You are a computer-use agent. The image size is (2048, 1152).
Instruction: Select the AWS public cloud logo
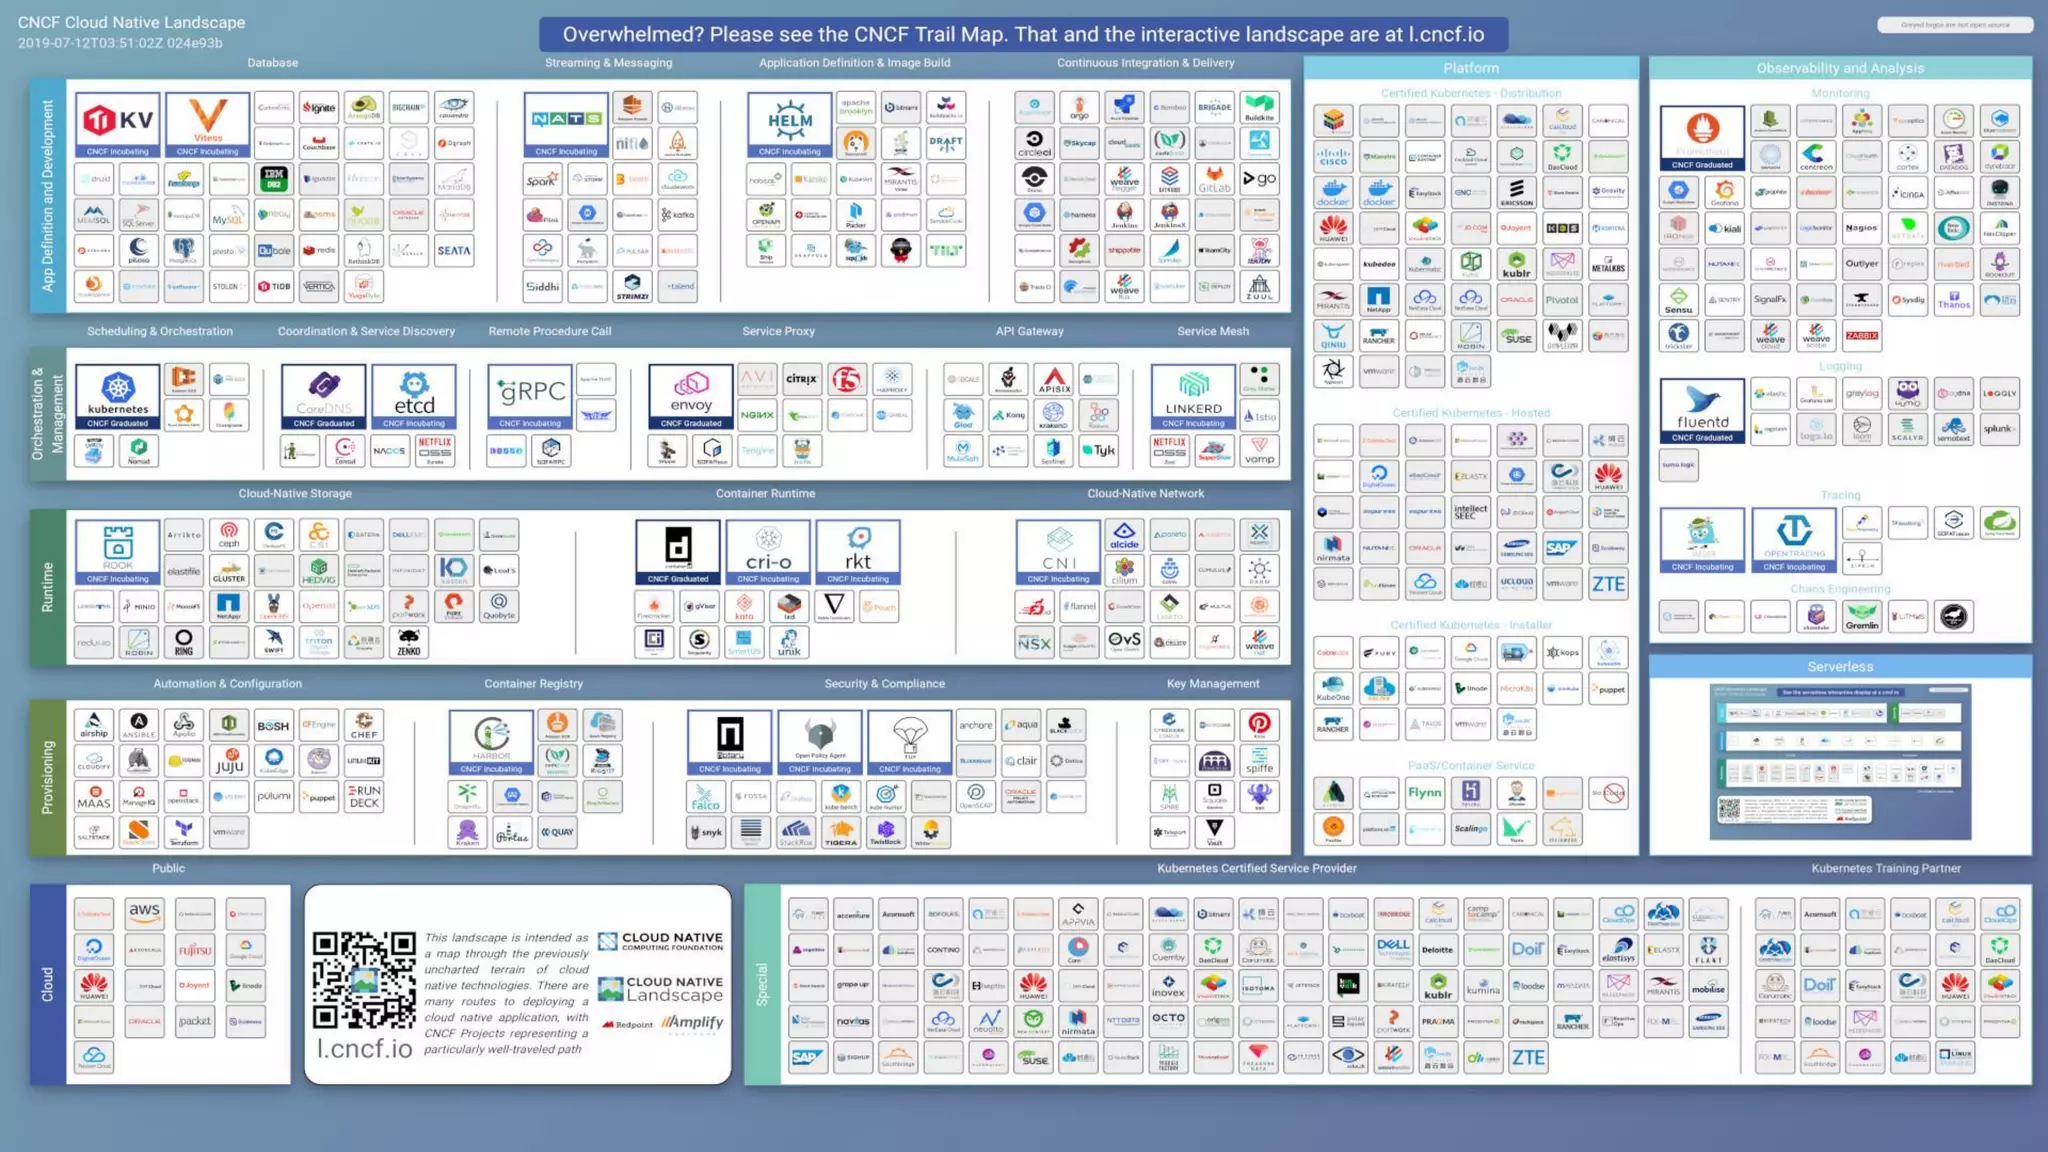coord(144,912)
